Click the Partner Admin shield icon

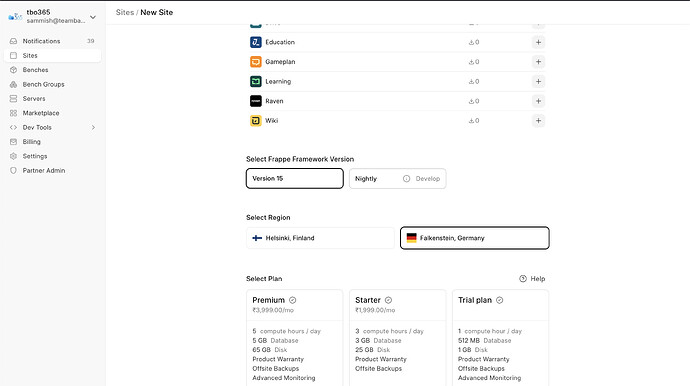tap(13, 170)
